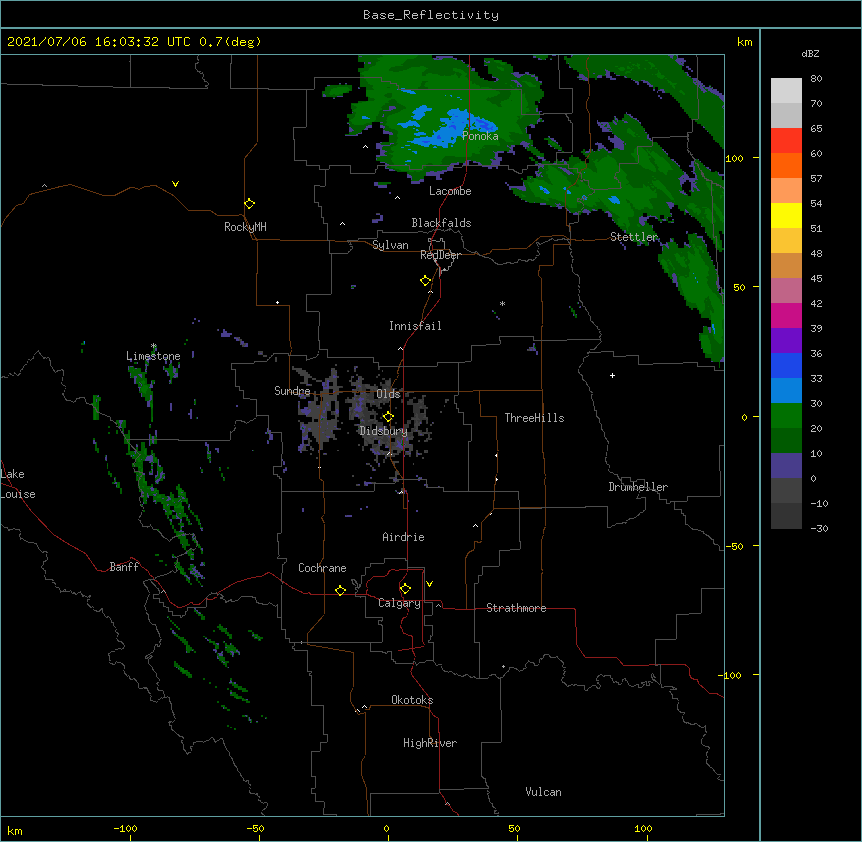Click the Lake Louise label
The height and width of the screenshot is (842, 862).
pos(18,484)
